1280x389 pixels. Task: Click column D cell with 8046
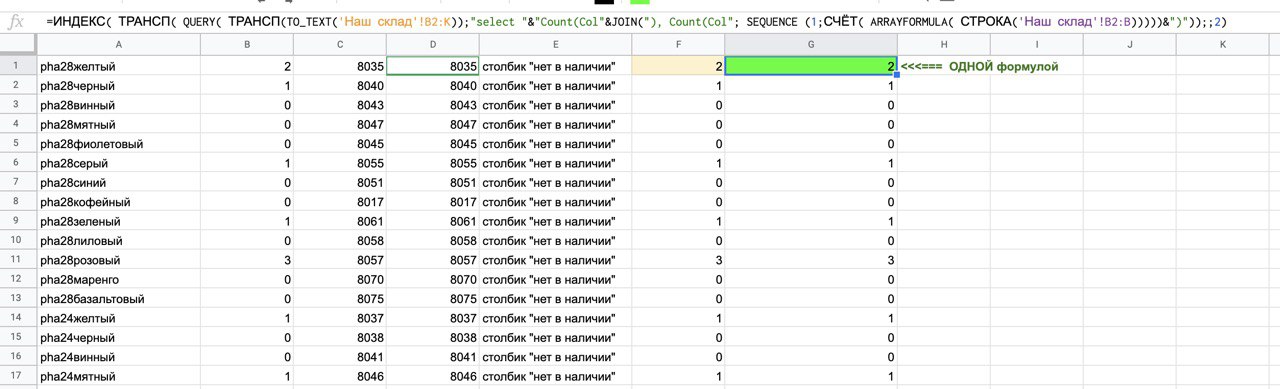[433, 376]
